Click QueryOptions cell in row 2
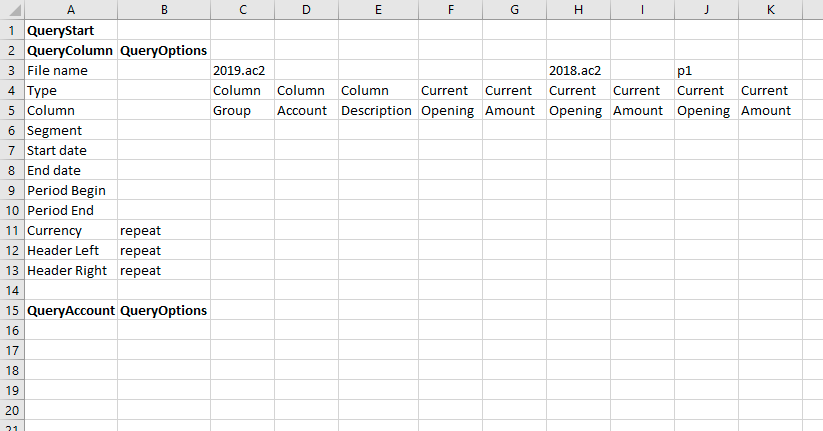The width and height of the screenshot is (823, 431). coord(163,51)
